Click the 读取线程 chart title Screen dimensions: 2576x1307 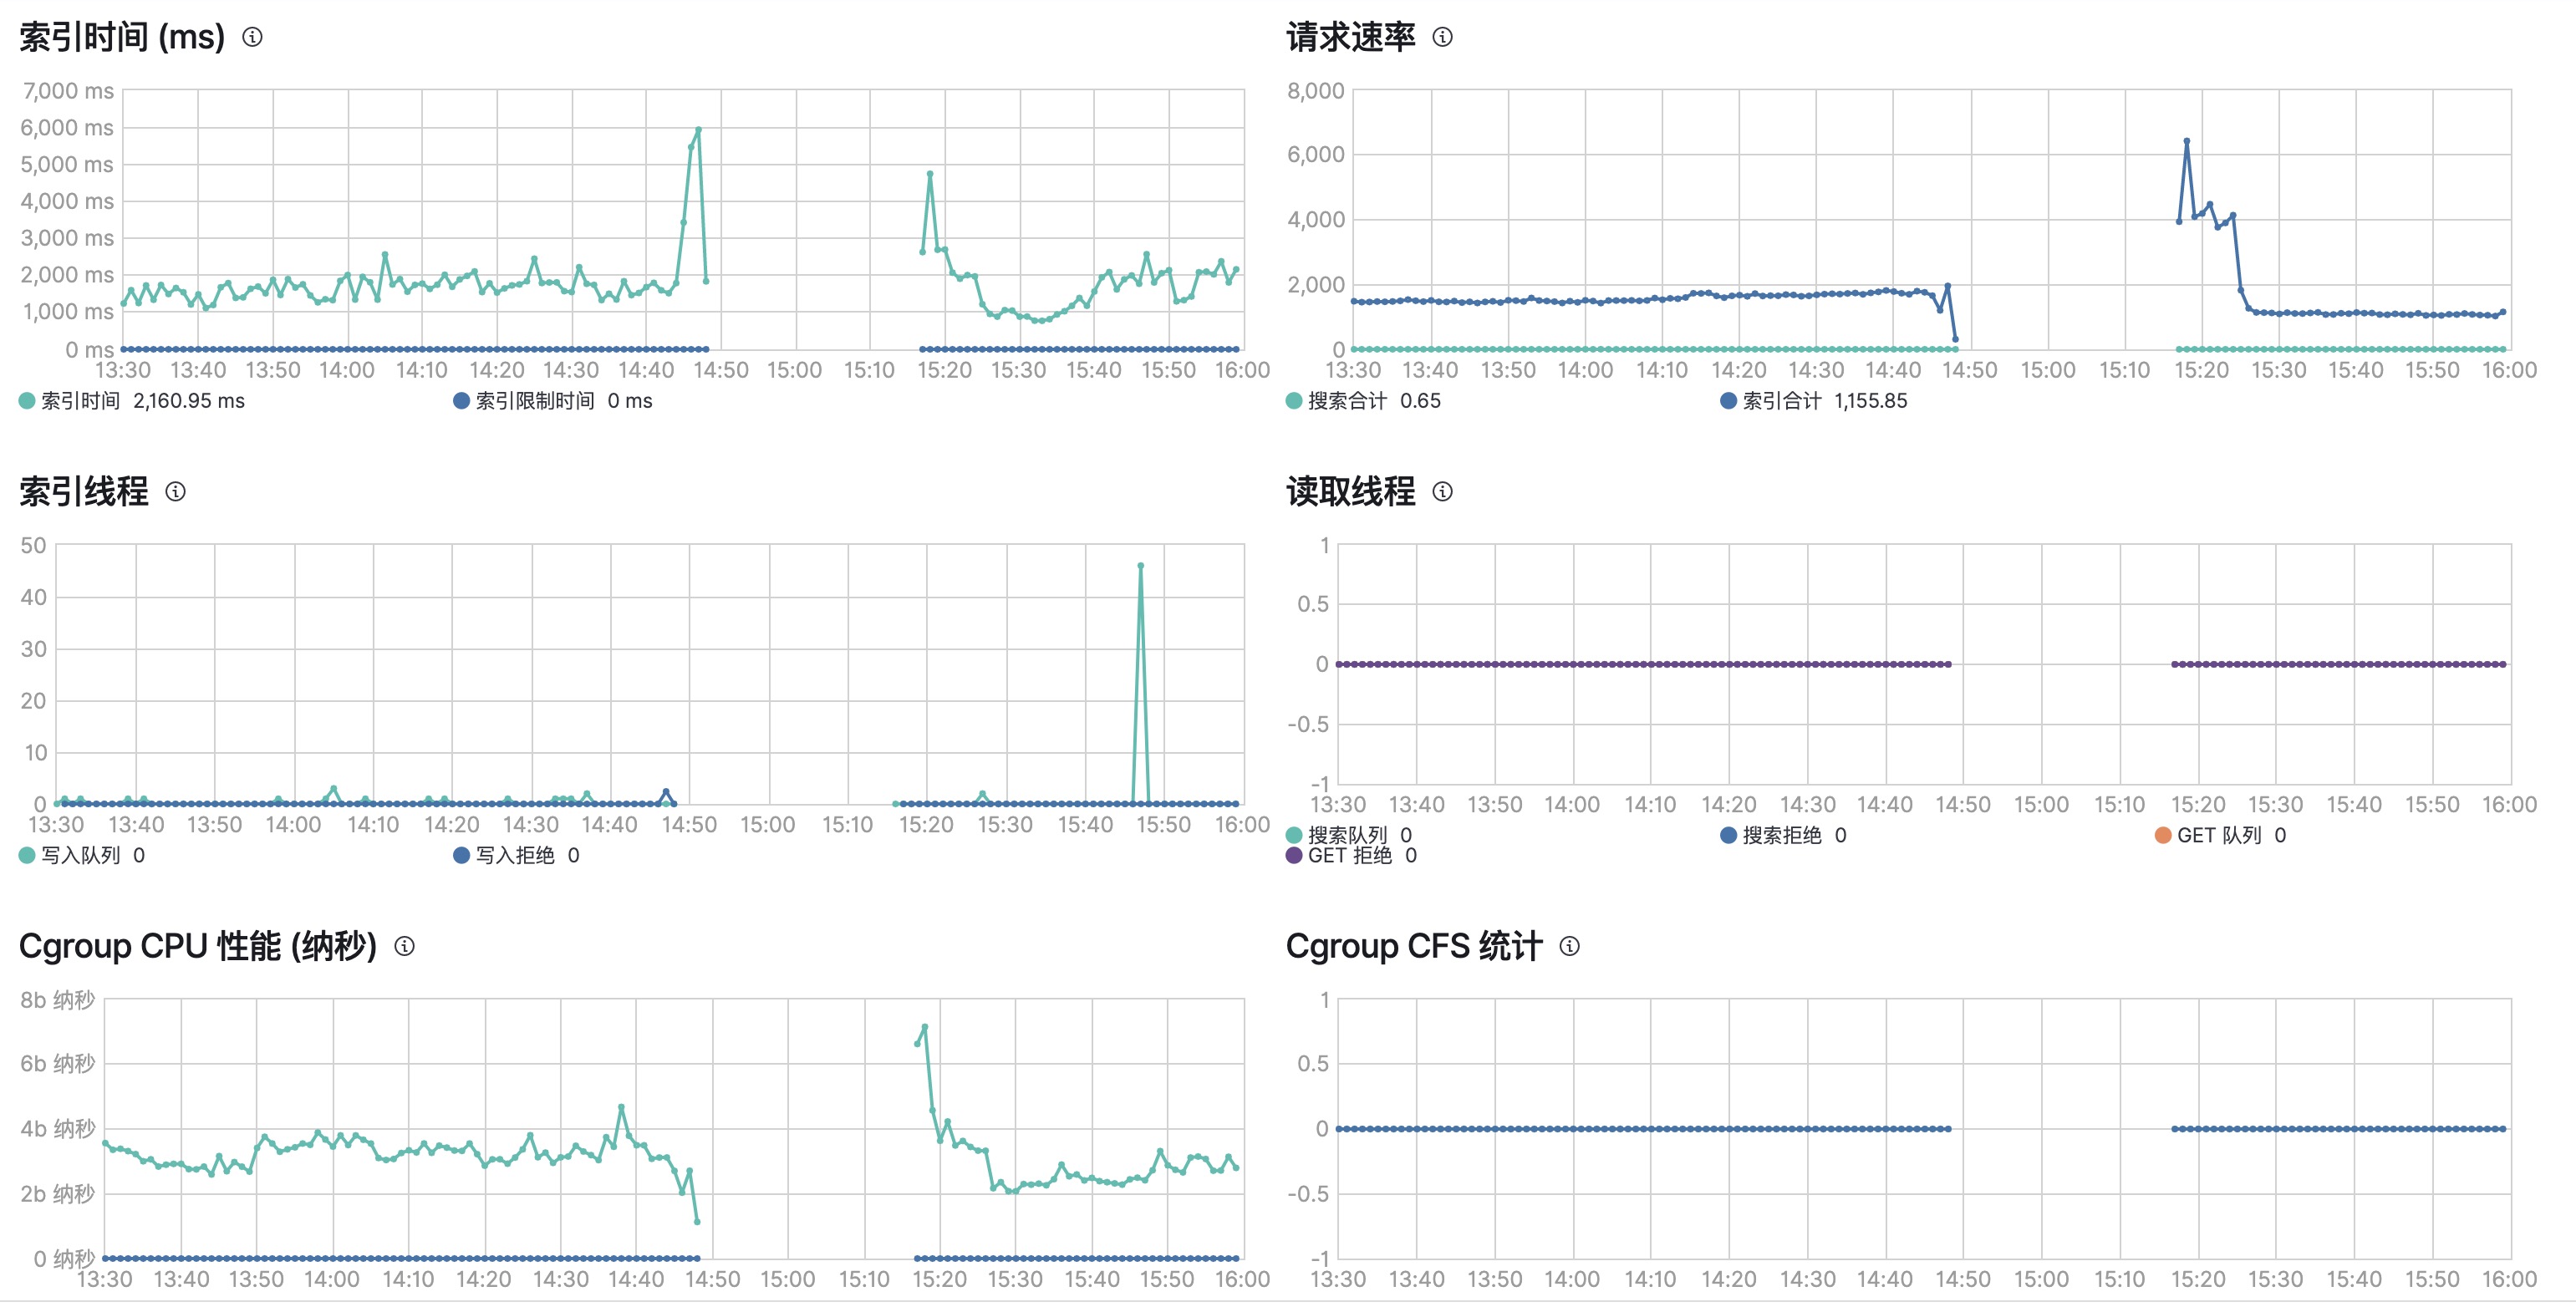click(x=1350, y=491)
